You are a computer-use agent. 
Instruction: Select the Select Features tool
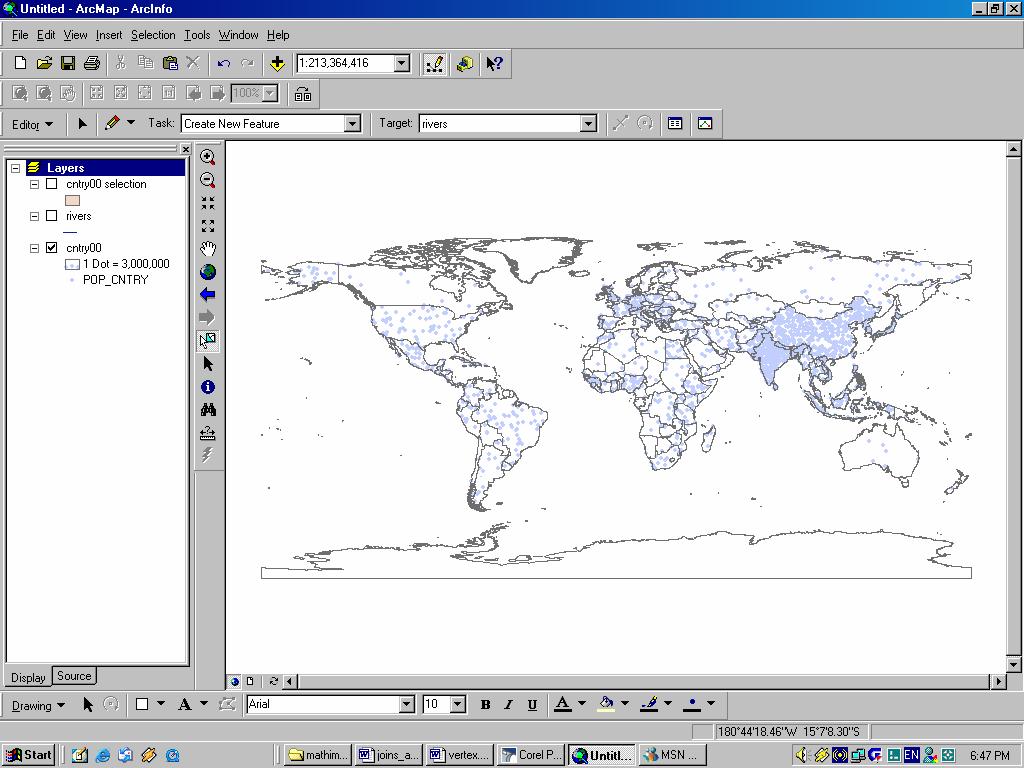click(208, 340)
